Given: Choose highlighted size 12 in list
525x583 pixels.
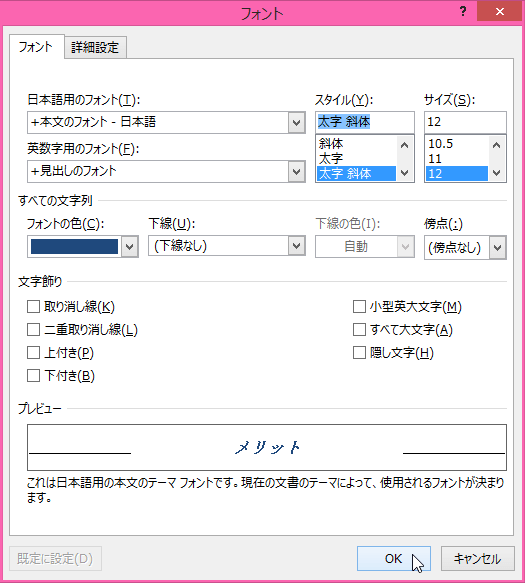Looking at the screenshot, I should [x=457, y=174].
